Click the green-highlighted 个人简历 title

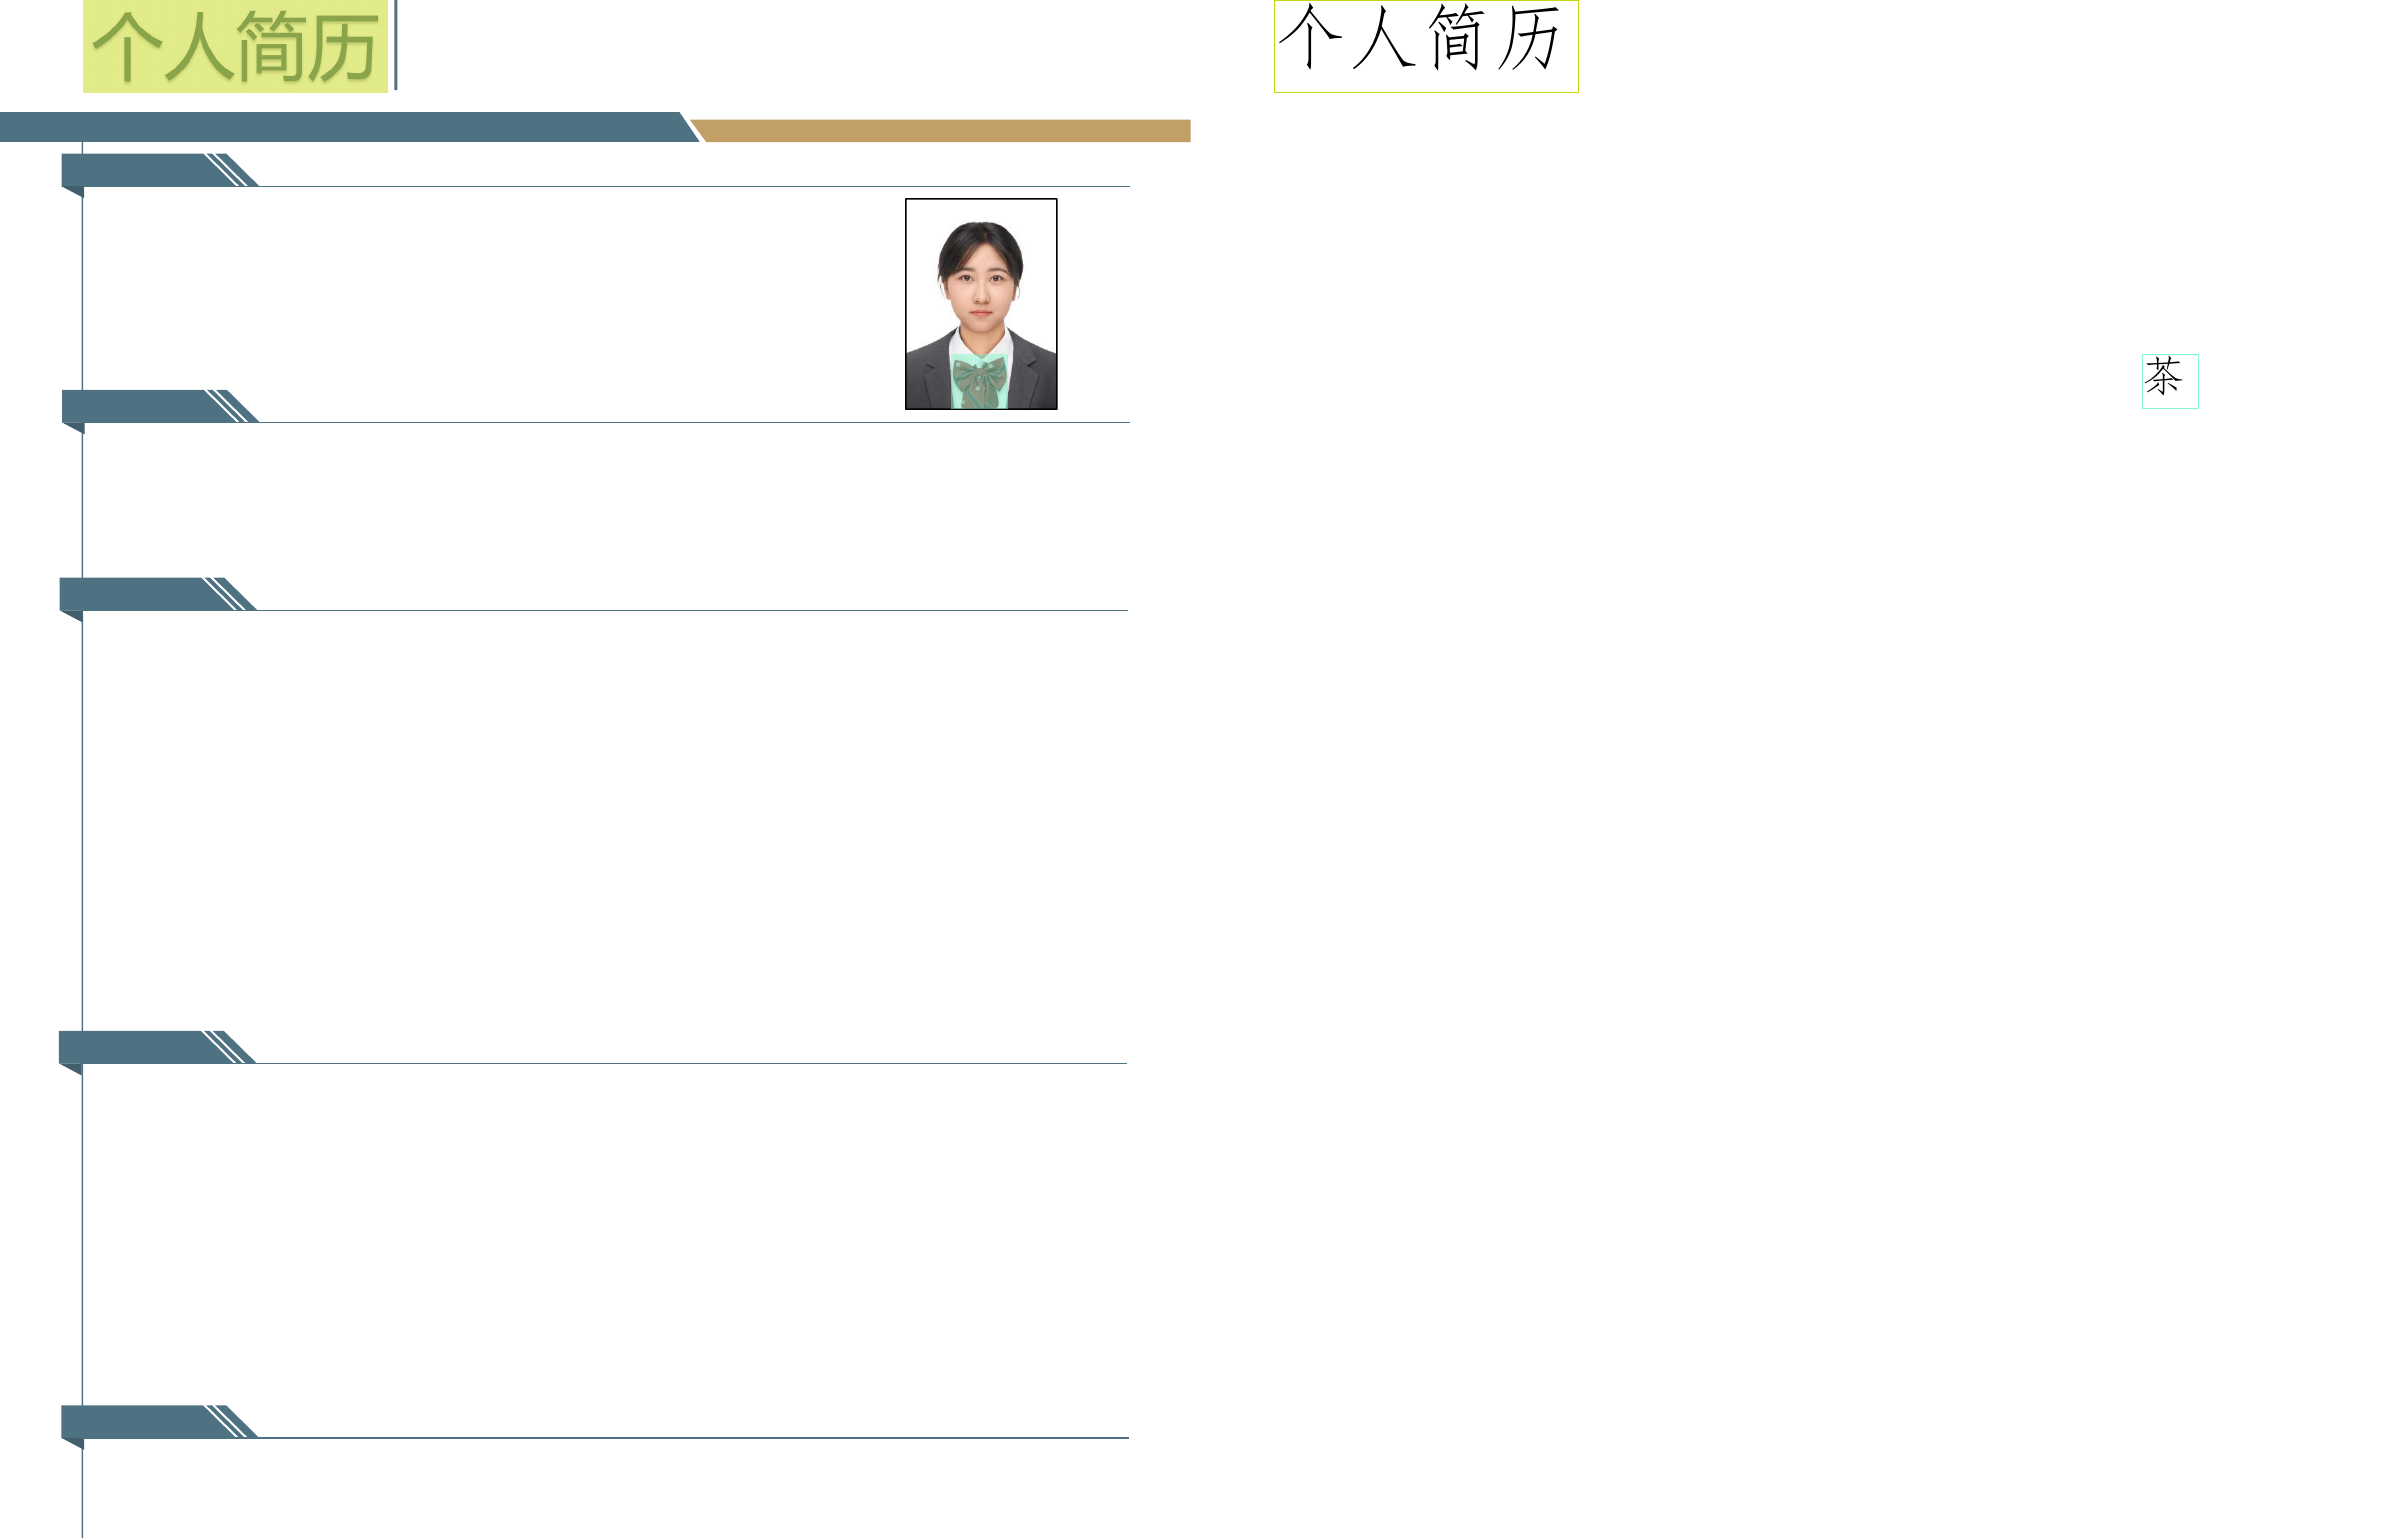point(235,47)
